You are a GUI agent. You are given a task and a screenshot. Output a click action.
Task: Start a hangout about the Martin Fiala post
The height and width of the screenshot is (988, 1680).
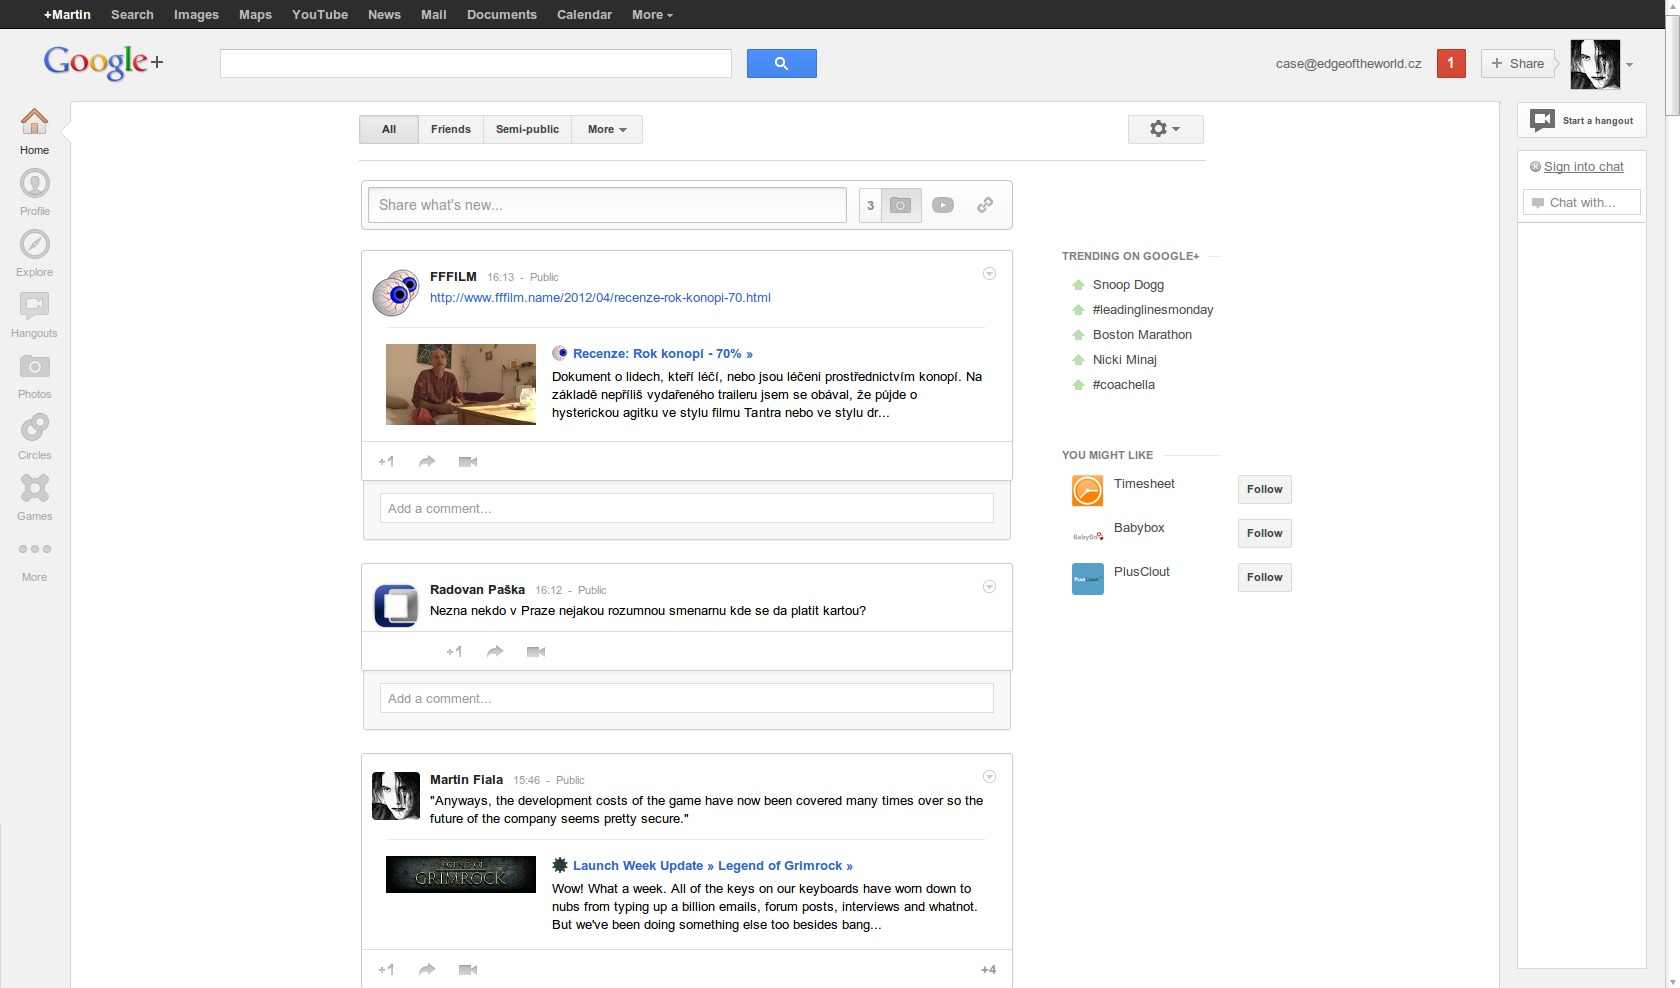pyautogui.click(x=467, y=969)
